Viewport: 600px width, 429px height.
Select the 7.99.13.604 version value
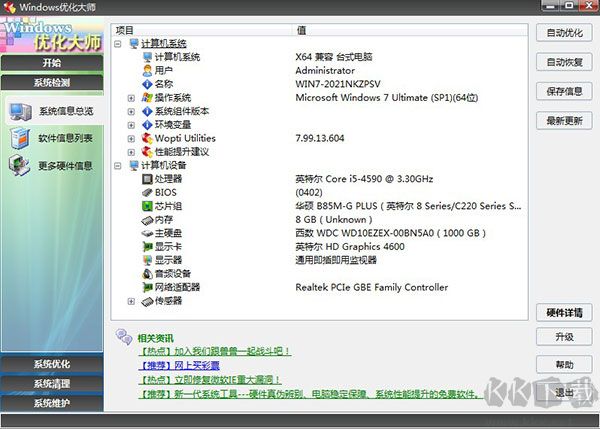[x=320, y=138]
